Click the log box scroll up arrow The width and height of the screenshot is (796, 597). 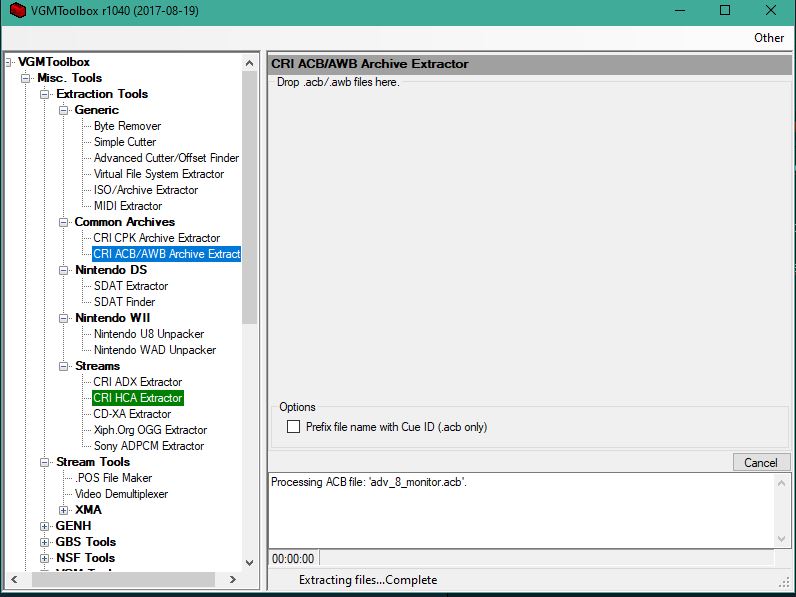pos(782,483)
